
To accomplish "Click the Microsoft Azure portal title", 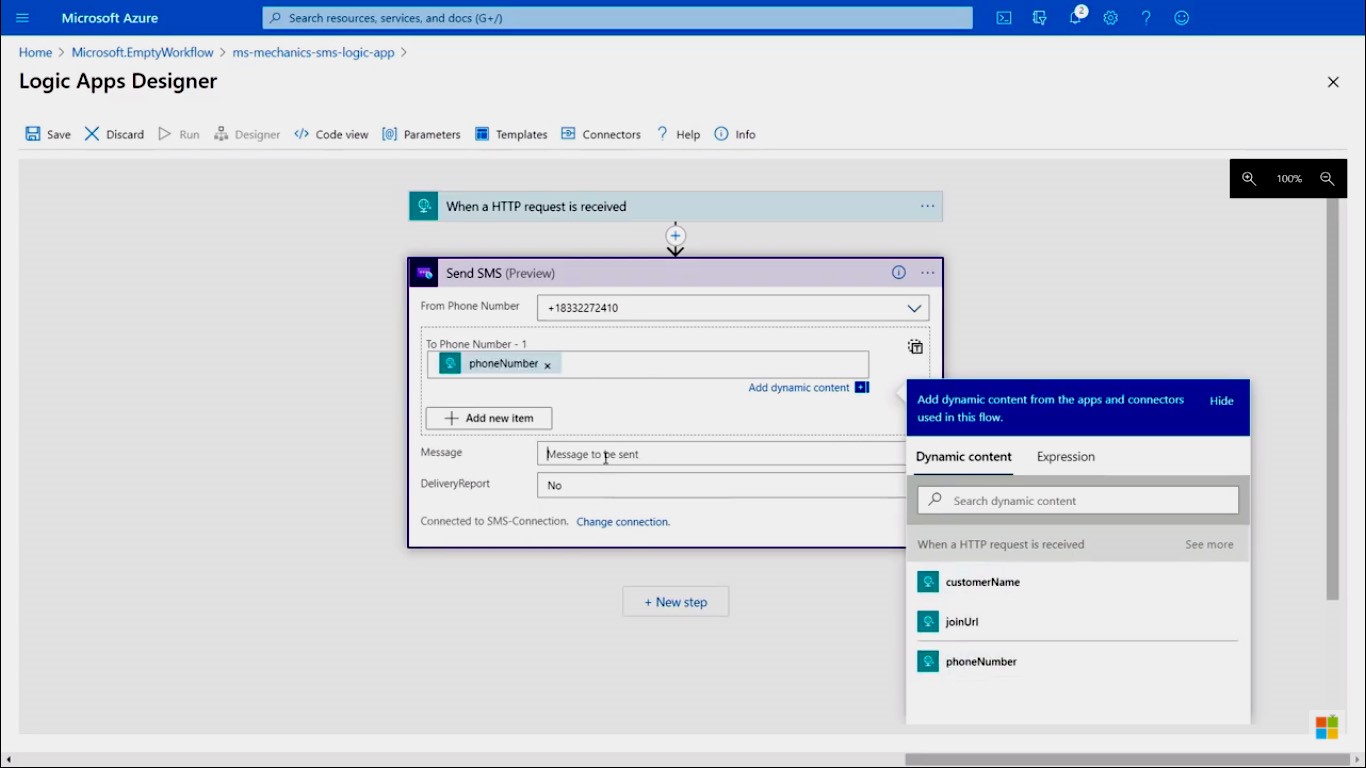I will 110,18.
